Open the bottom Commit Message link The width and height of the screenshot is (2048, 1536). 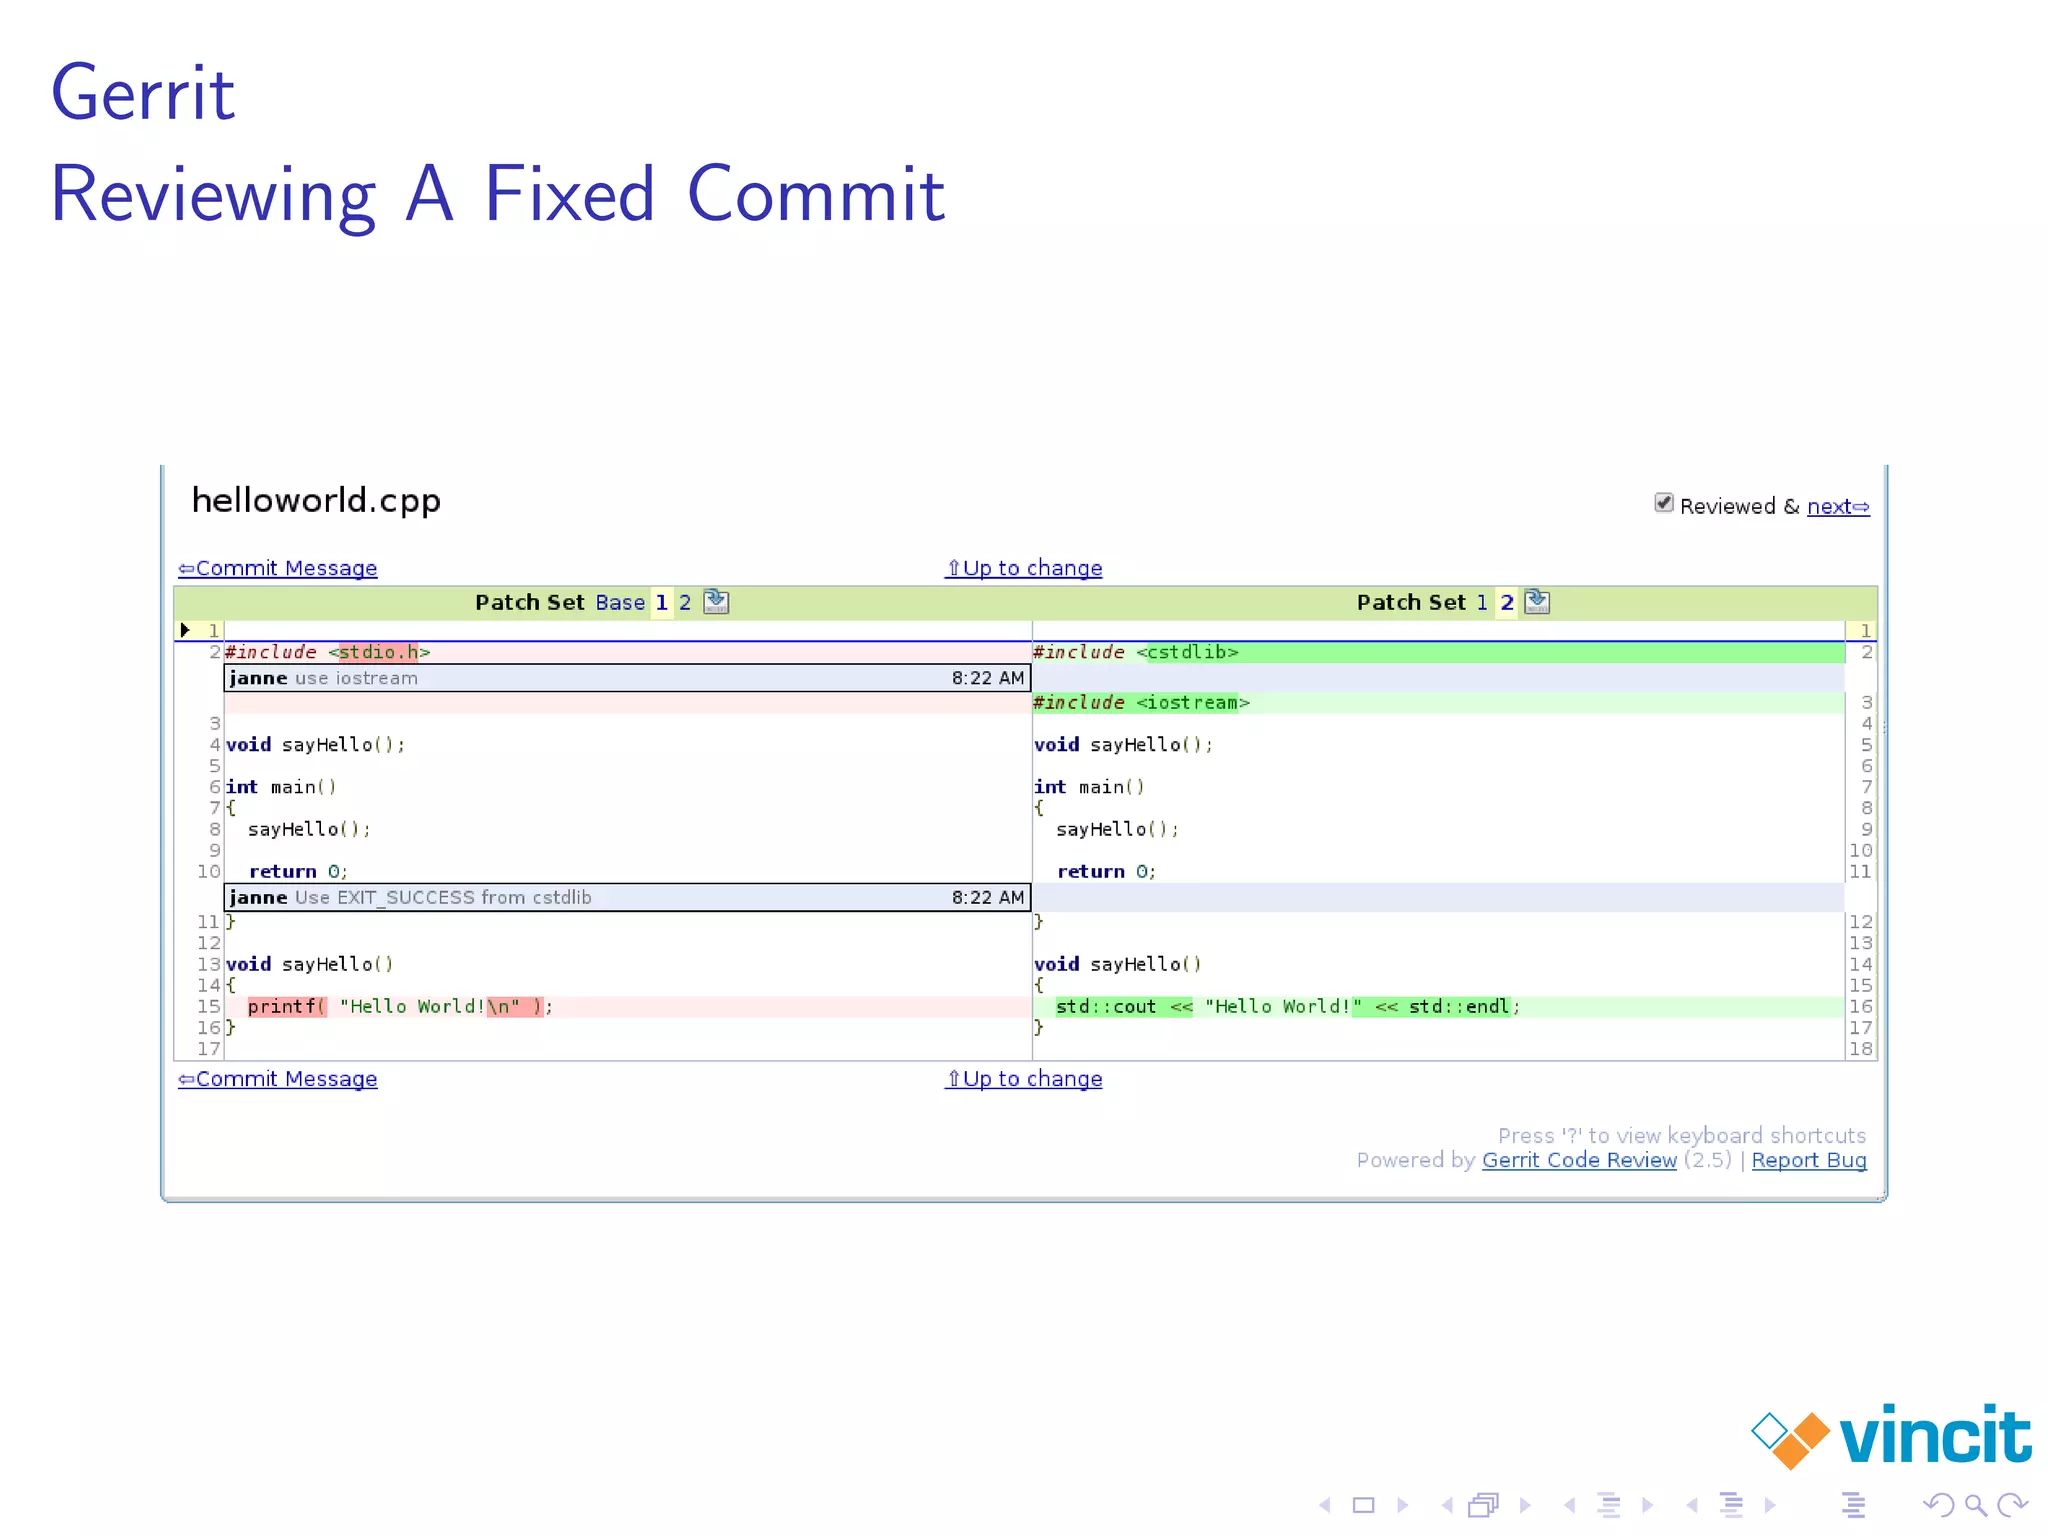click(x=278, y=1079)
